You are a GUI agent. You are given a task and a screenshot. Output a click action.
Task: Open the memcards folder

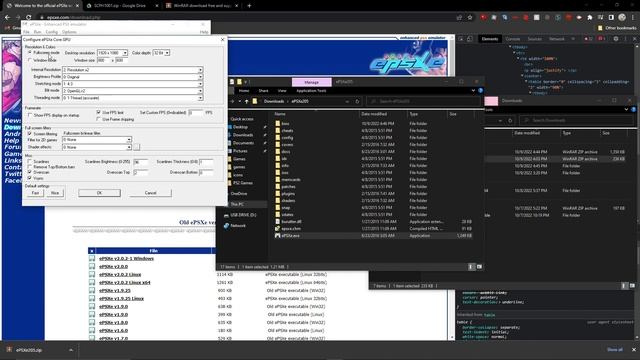[x=291, y=180]
